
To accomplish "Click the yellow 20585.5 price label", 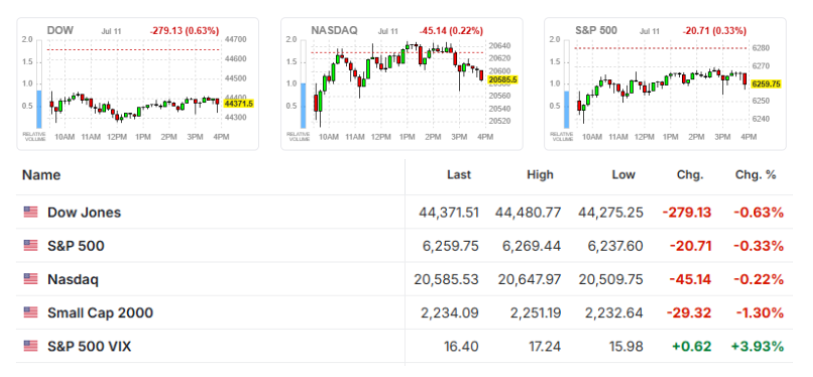I will coord(503,80).
